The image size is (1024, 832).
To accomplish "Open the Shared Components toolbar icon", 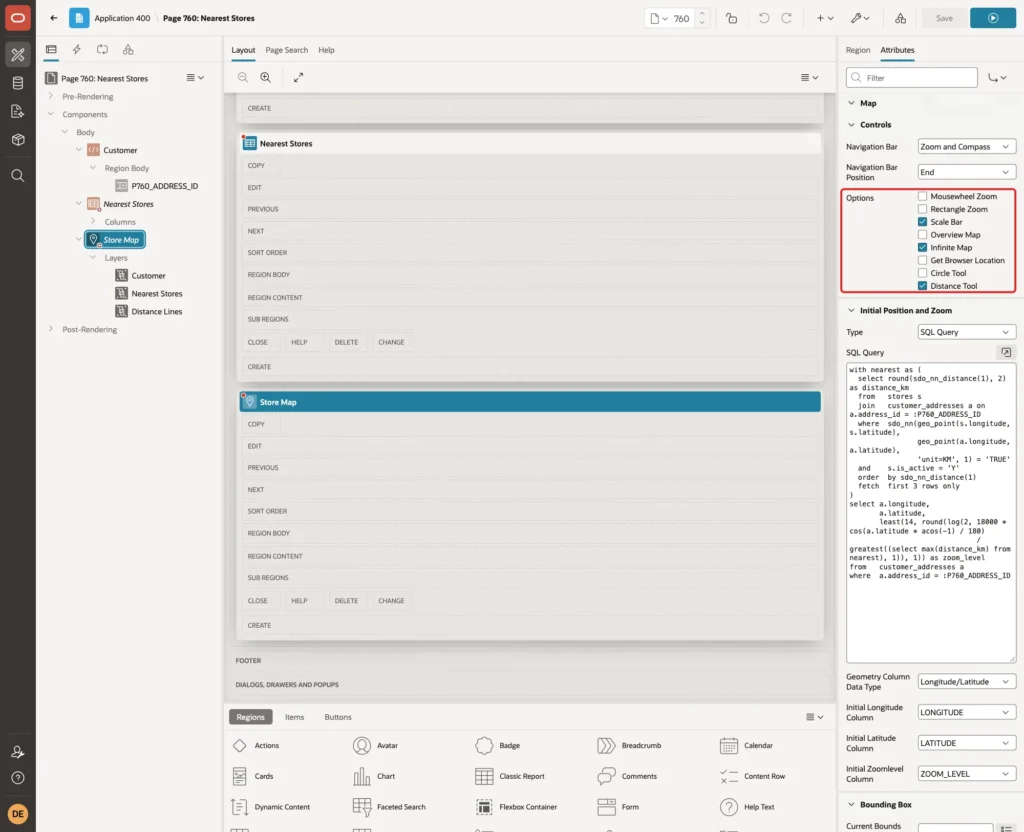I will coord(900,18).
